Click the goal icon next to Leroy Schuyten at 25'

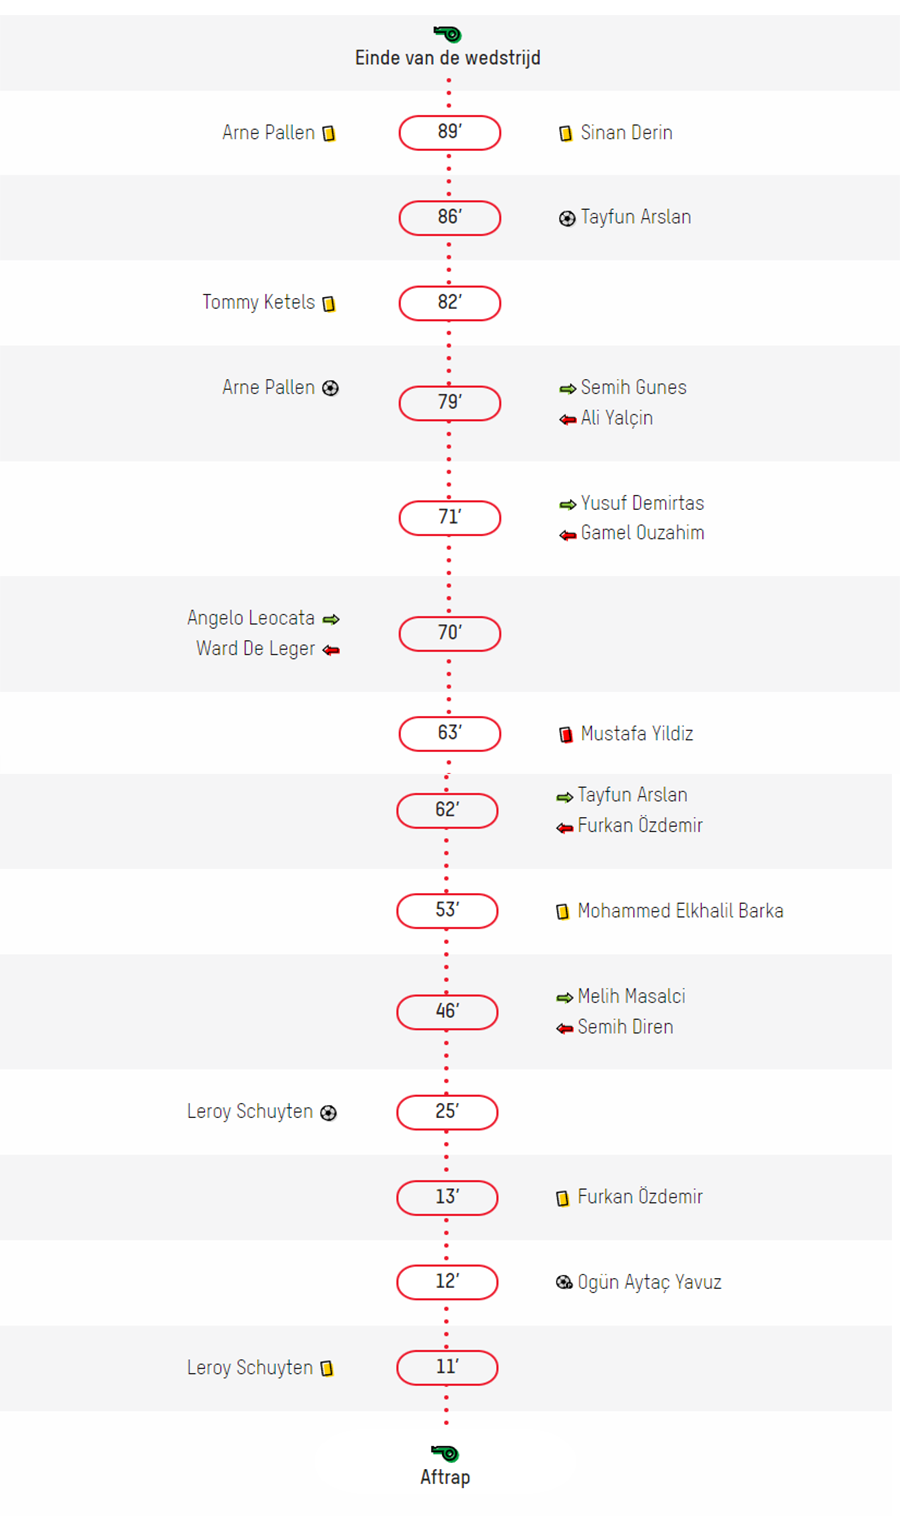tap(328, 1112)
